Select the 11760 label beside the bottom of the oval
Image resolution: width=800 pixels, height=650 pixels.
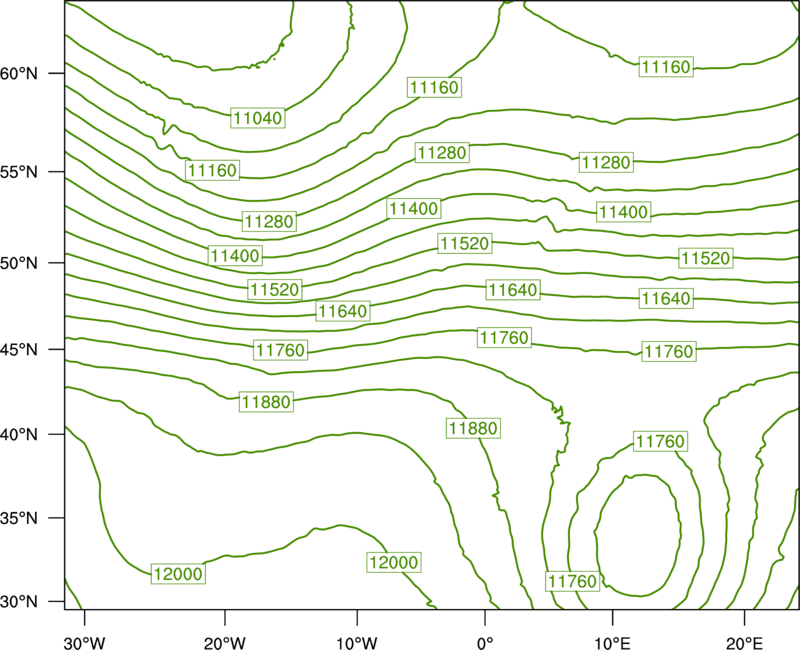pyautogui.click(x=572, y=581)
